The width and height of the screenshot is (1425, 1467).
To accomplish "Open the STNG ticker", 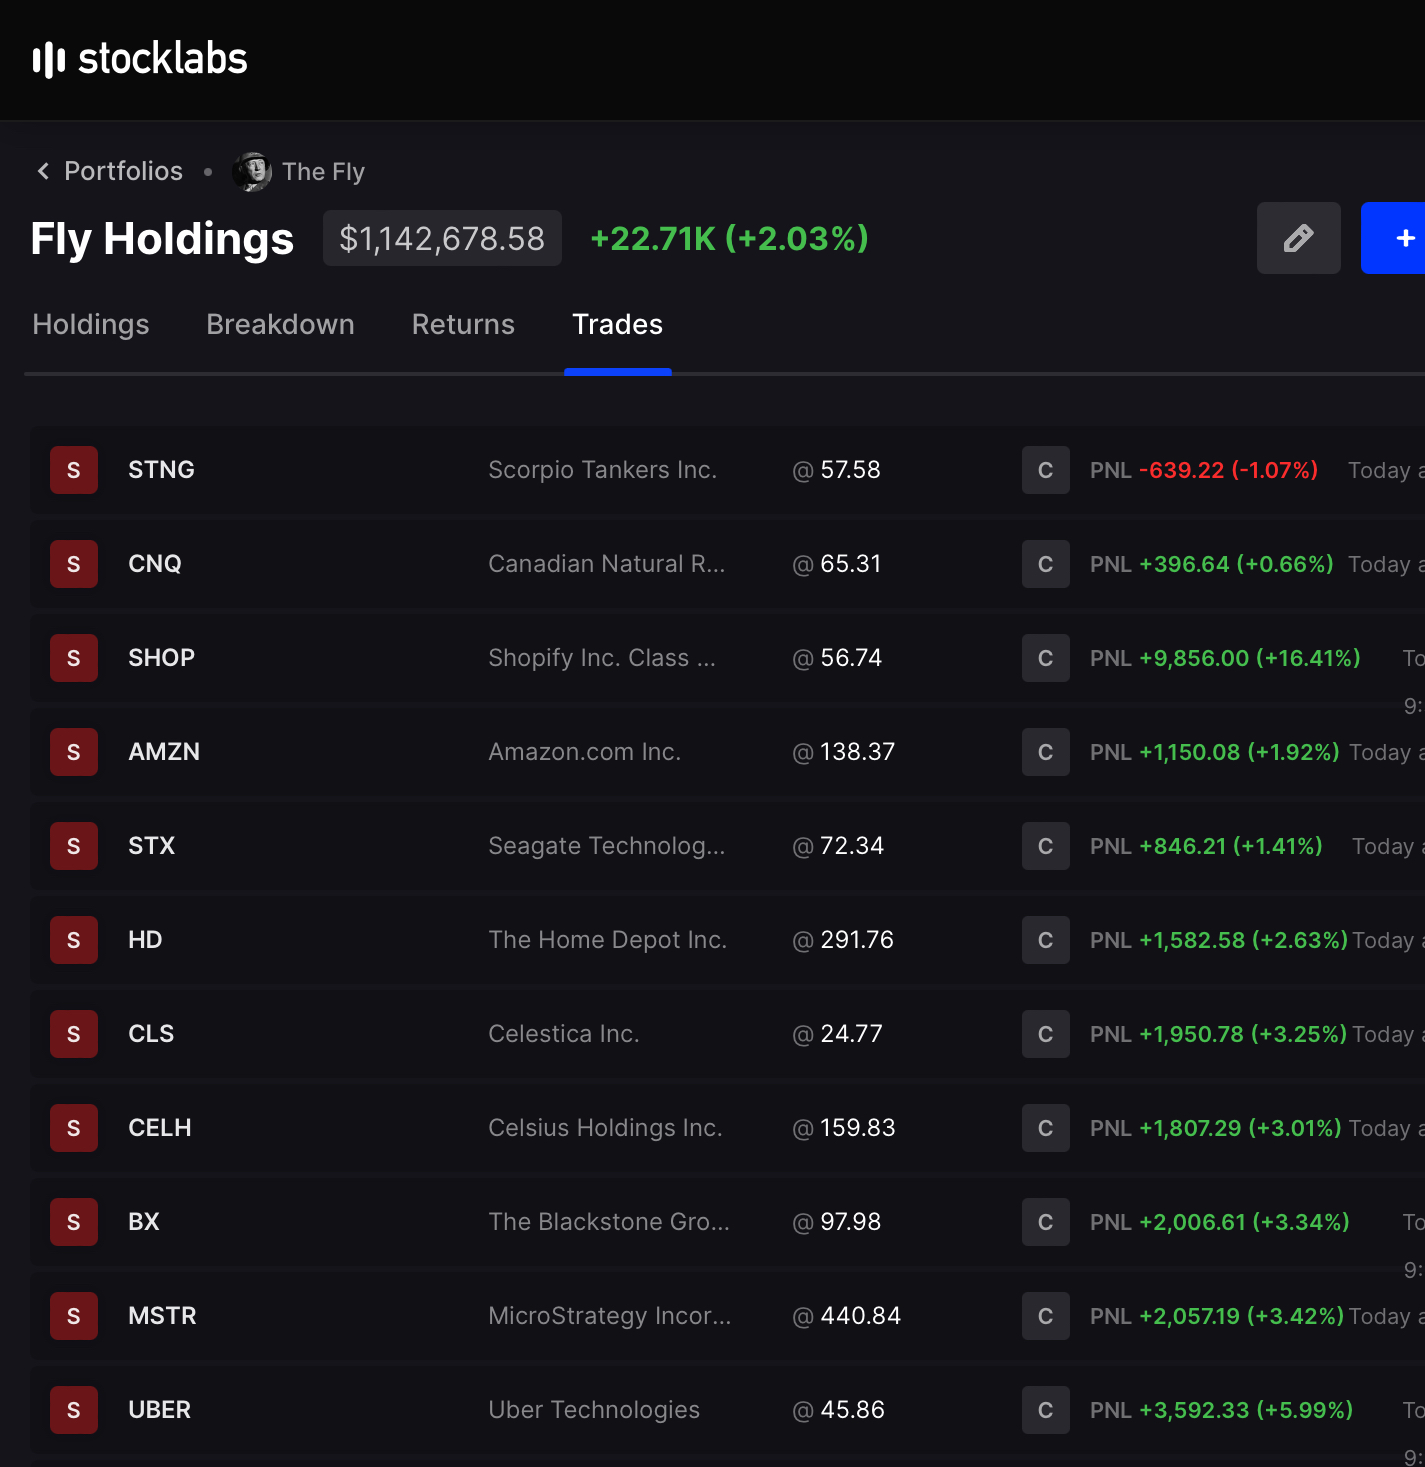I will pyautogui.click(x=161, y=470).
